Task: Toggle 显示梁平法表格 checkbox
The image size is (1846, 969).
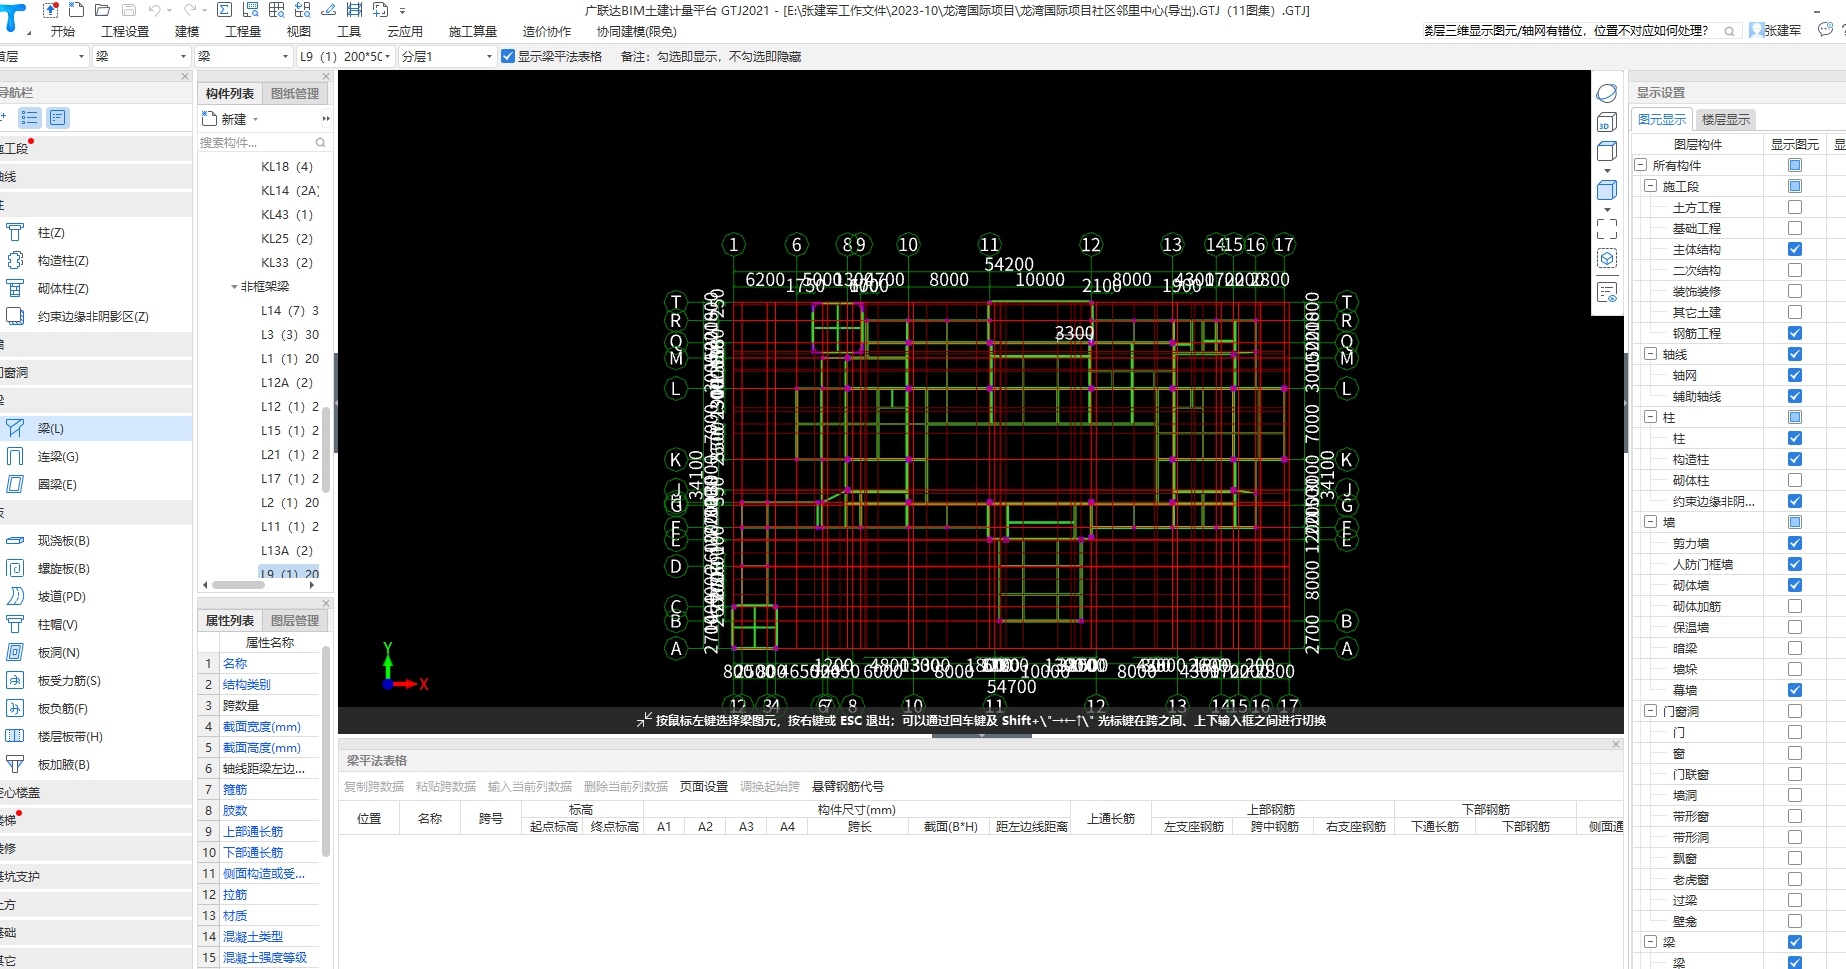Action: click(508, 56)
